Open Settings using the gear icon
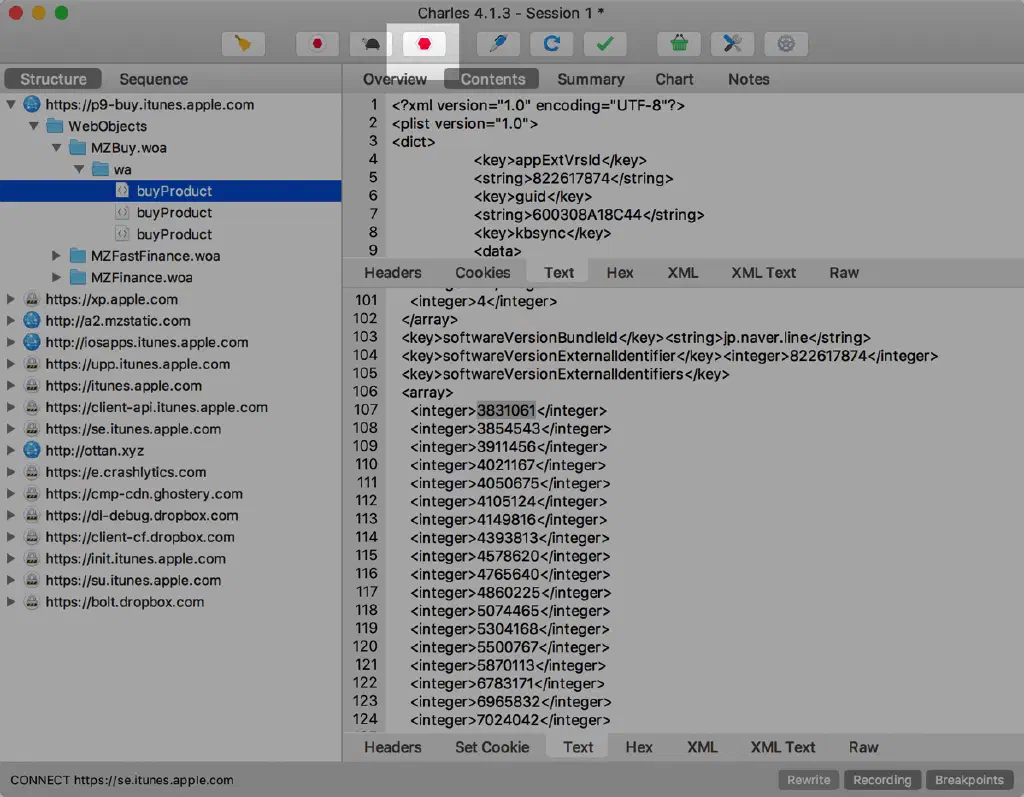This screenshot has height=797, width=1024. (x=786, y=44)
